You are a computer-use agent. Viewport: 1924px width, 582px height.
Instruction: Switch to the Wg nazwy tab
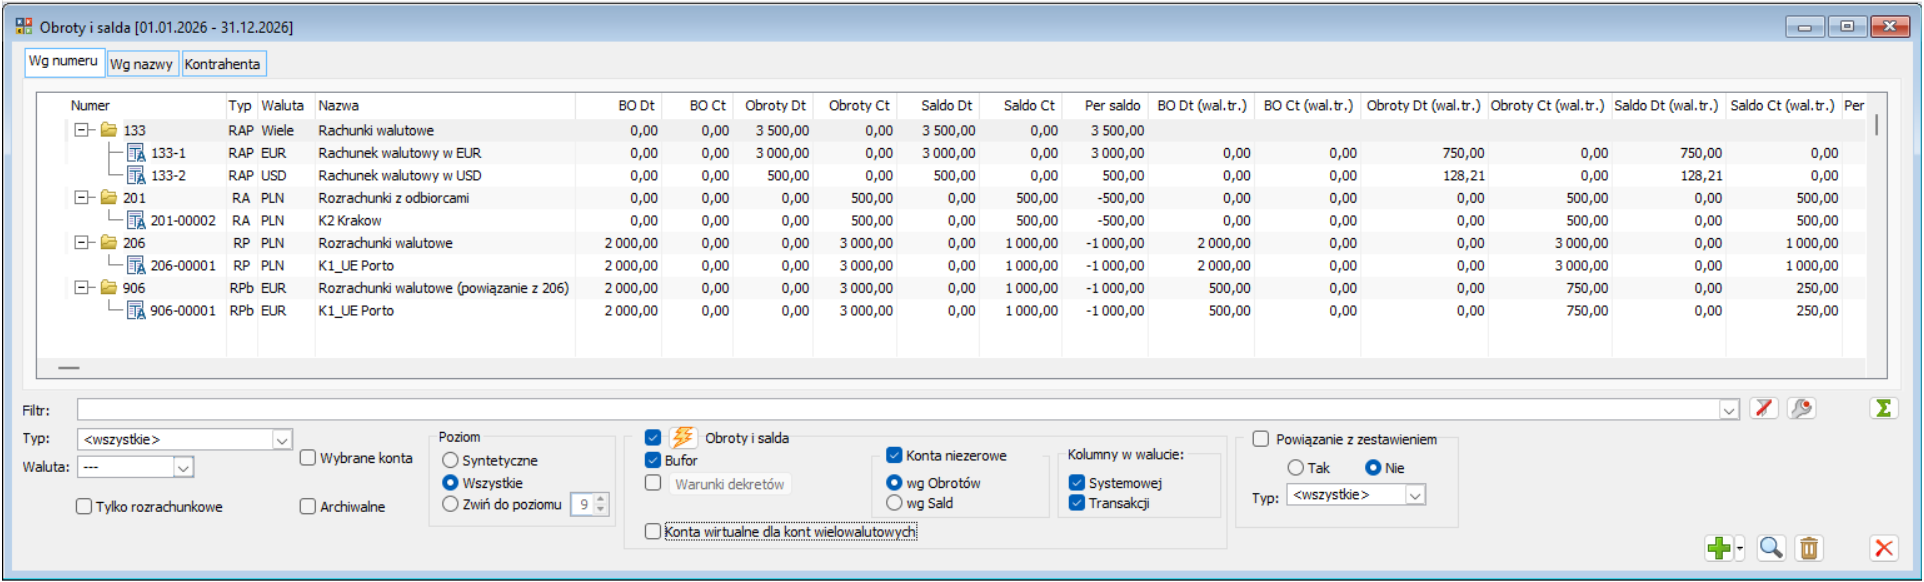coord(141,64)
